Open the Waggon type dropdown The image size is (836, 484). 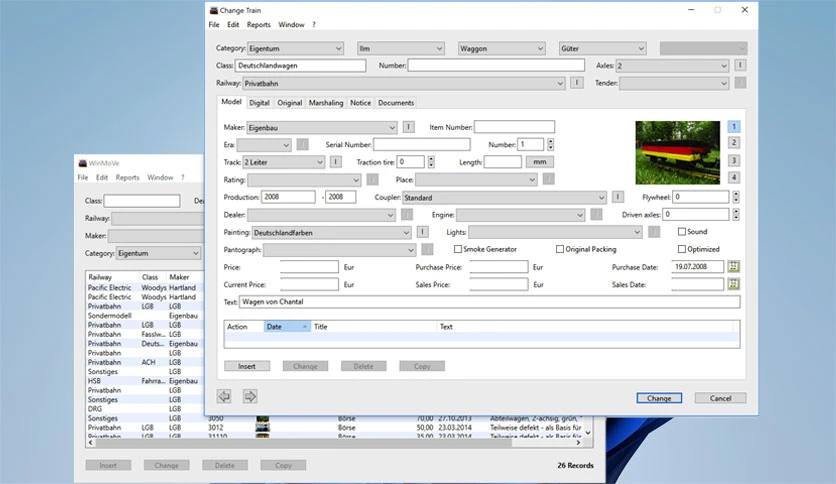502,49
